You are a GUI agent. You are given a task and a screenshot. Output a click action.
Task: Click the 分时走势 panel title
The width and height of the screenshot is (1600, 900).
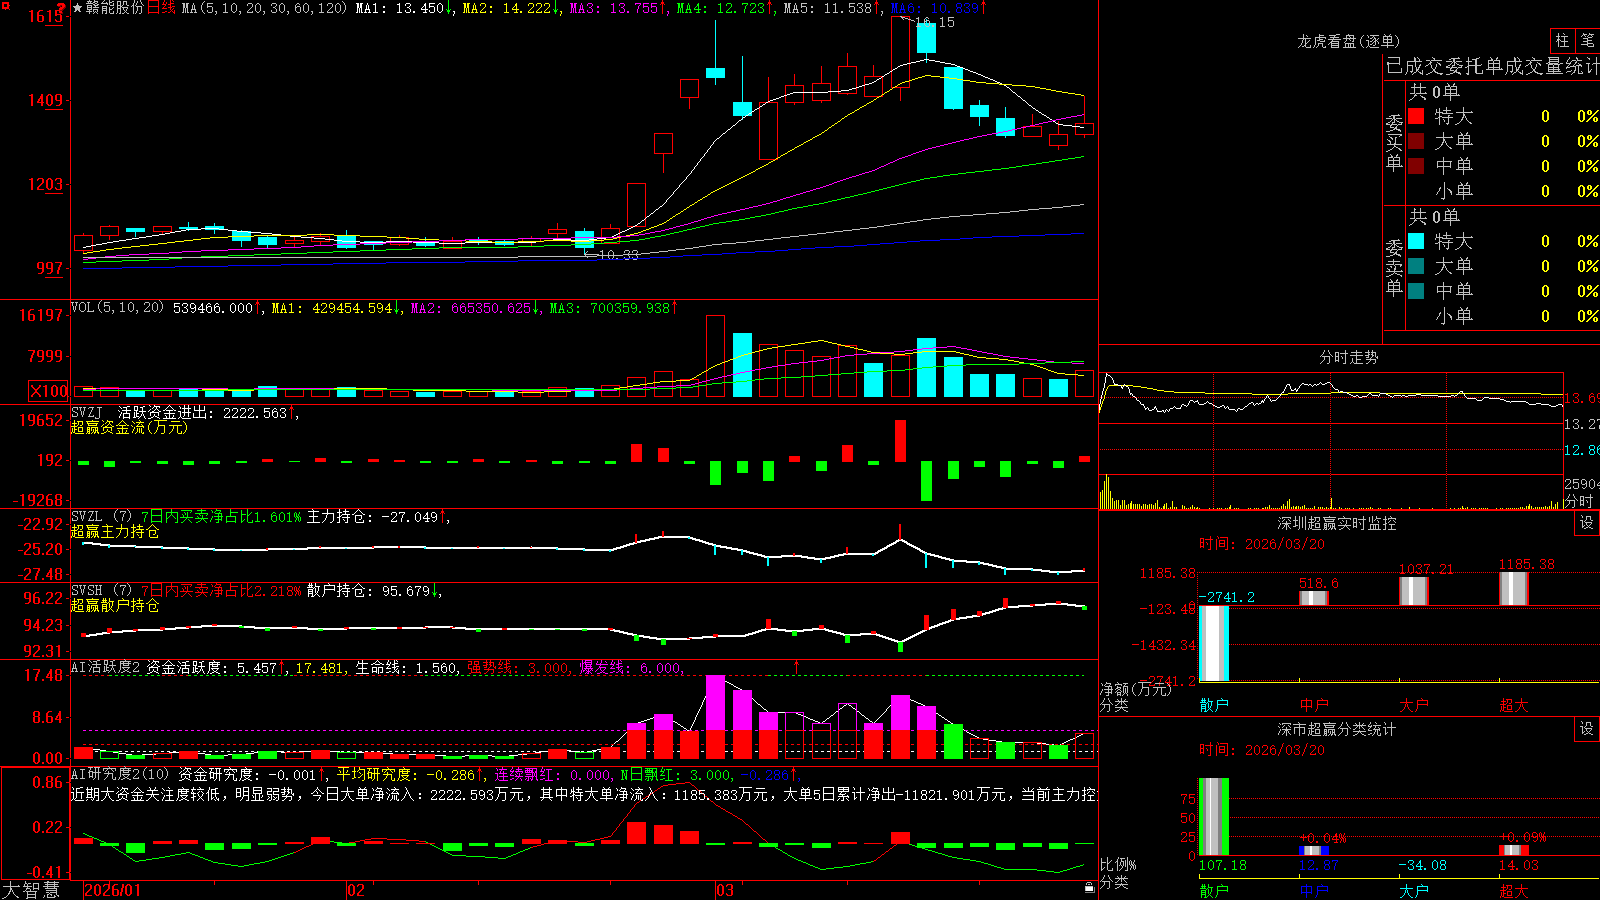pyautogui.click(x=1349, y=357)
